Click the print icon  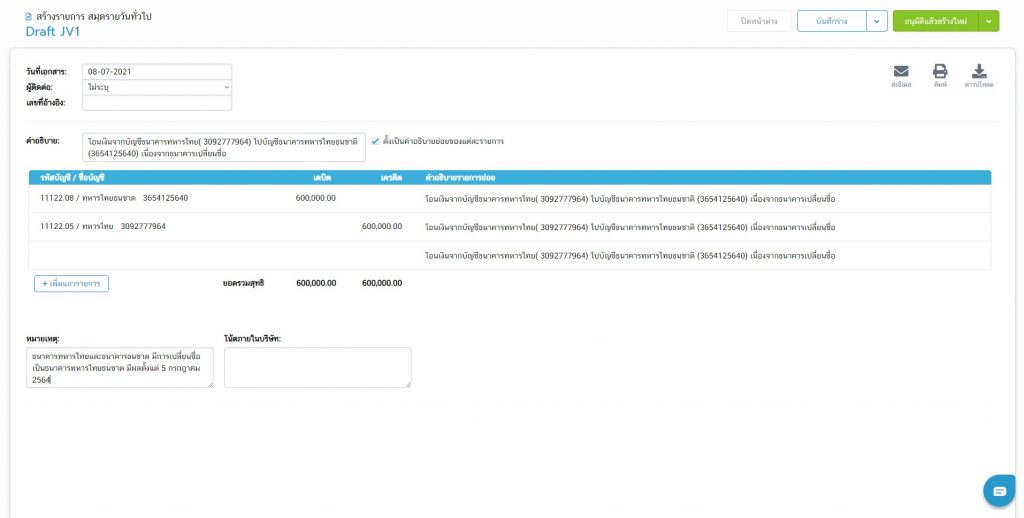click(940, 72)
